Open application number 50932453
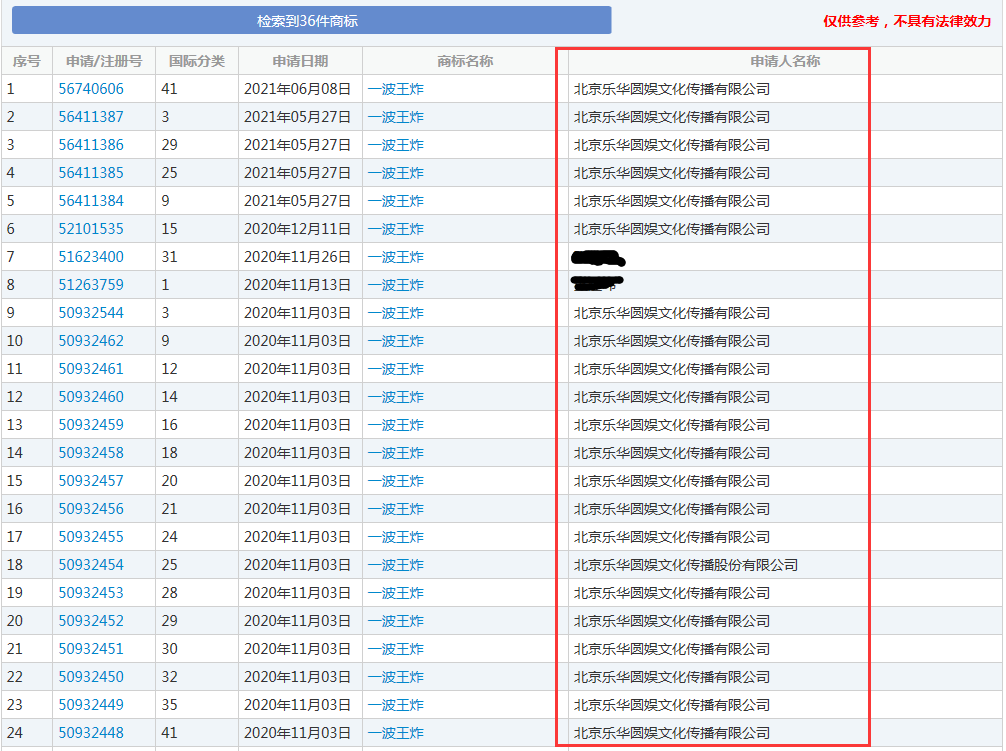The height and width of the screenshot is (751, 1006). click(91, 593)
